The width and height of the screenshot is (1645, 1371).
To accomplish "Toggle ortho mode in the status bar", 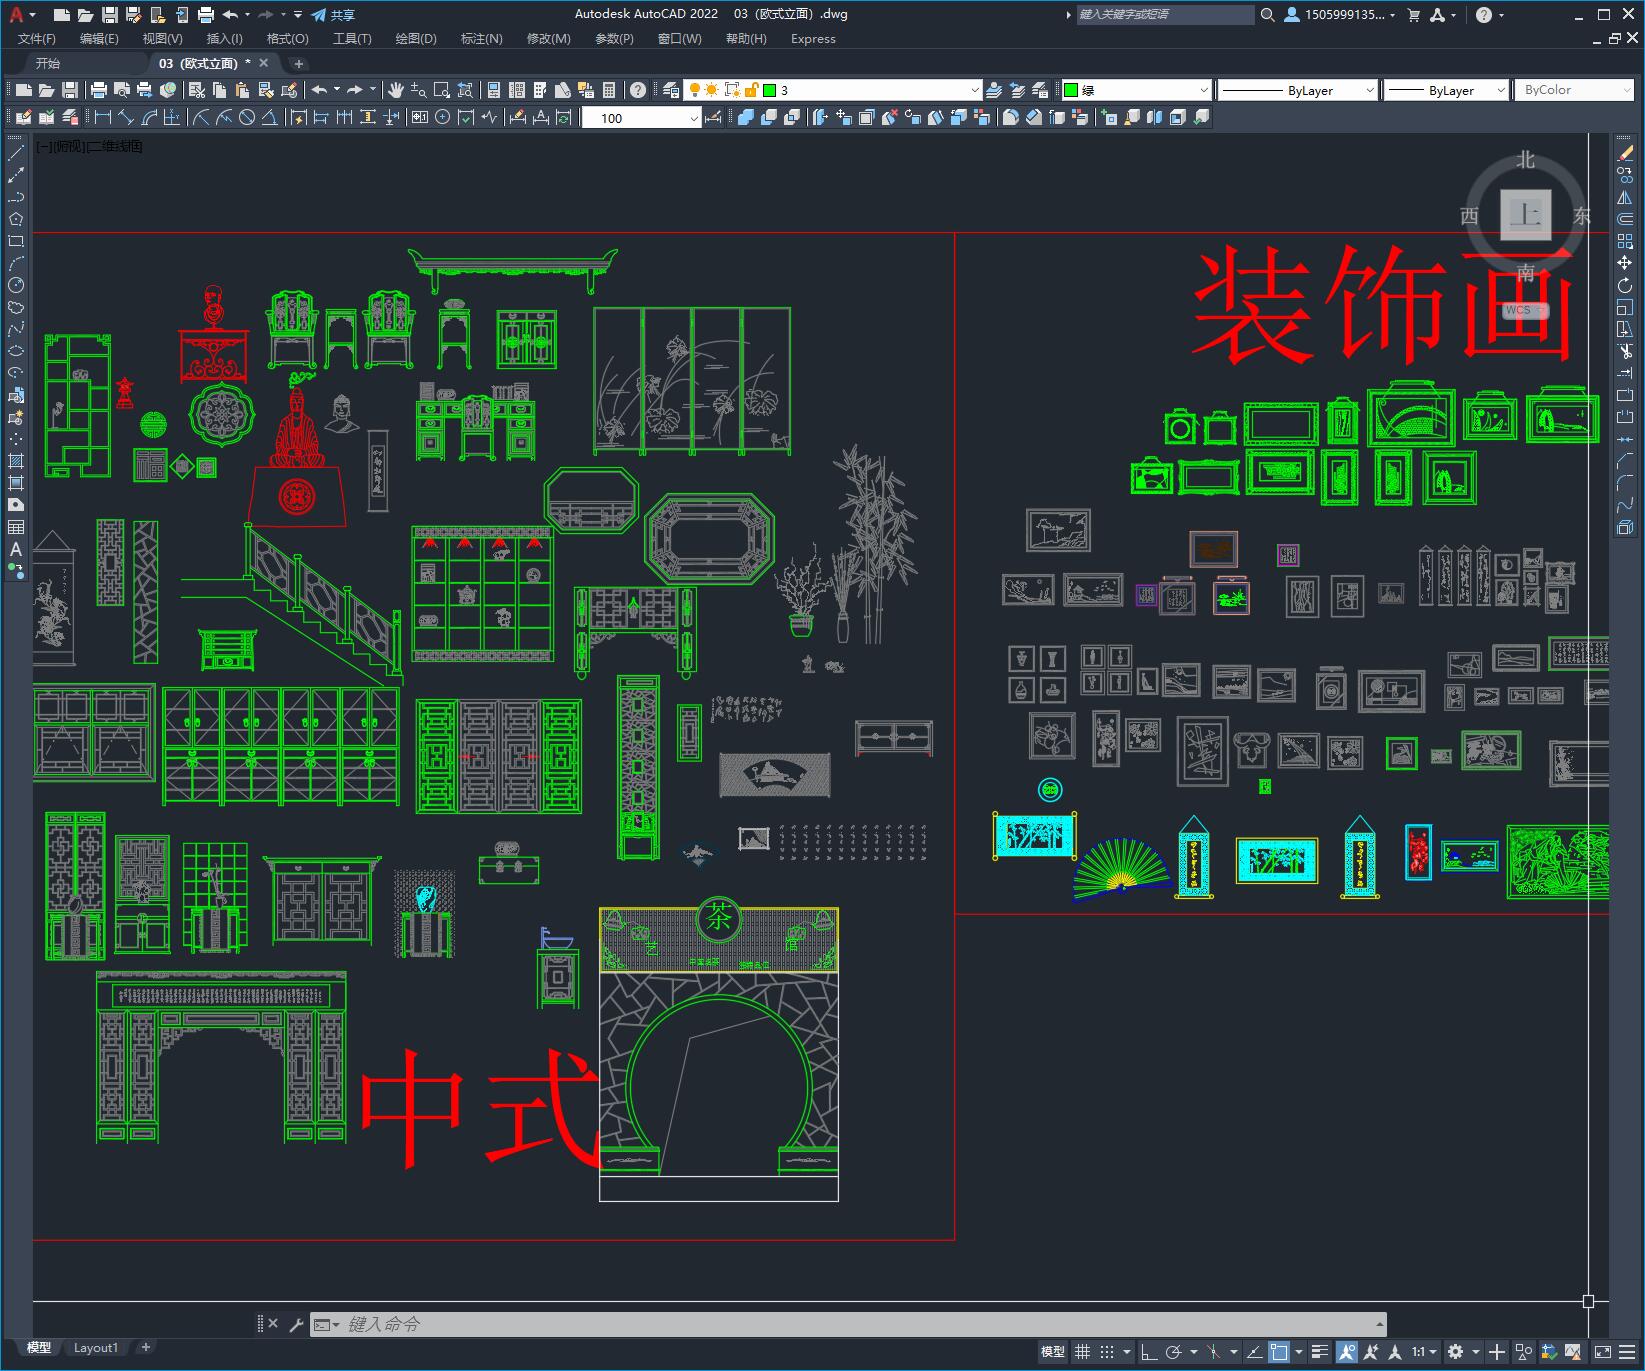I will point(1148,1351).
